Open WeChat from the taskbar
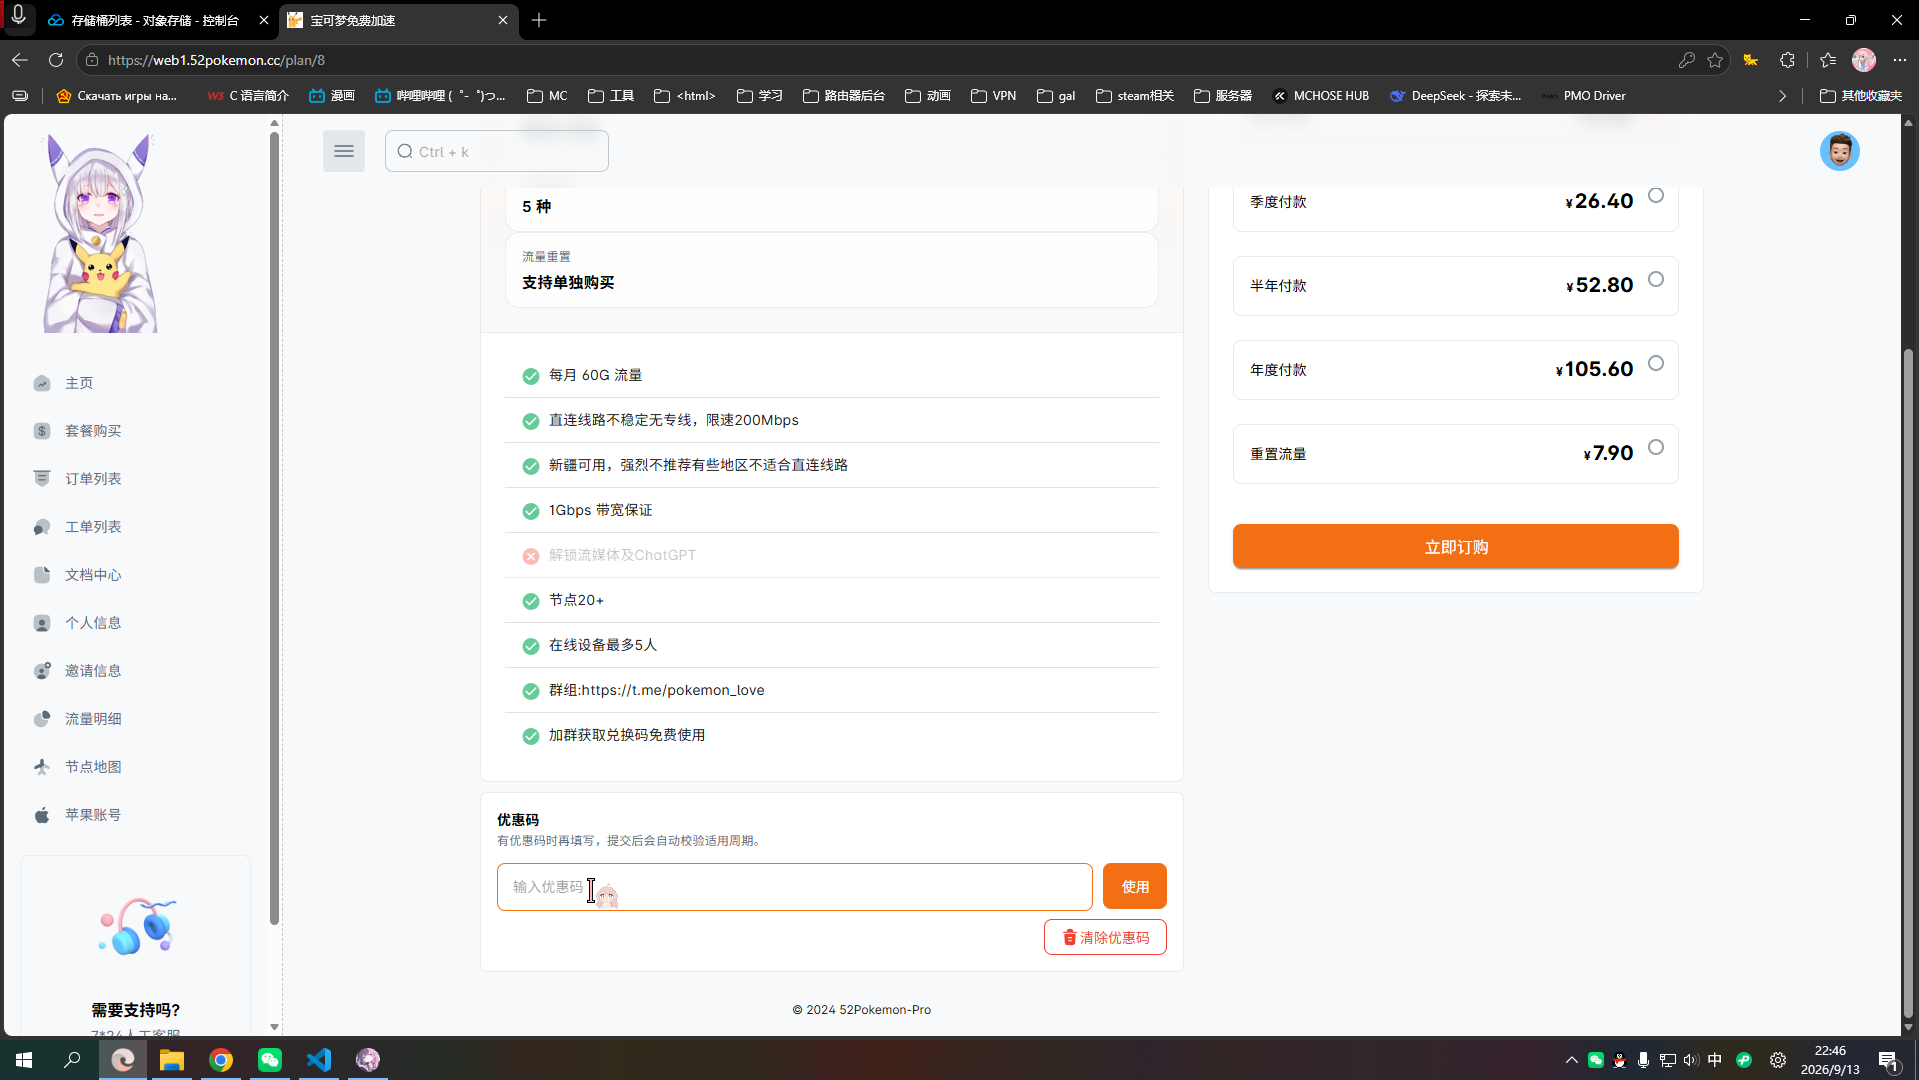Viewport: 1919px width, 1080px height. pos(270,1060)
